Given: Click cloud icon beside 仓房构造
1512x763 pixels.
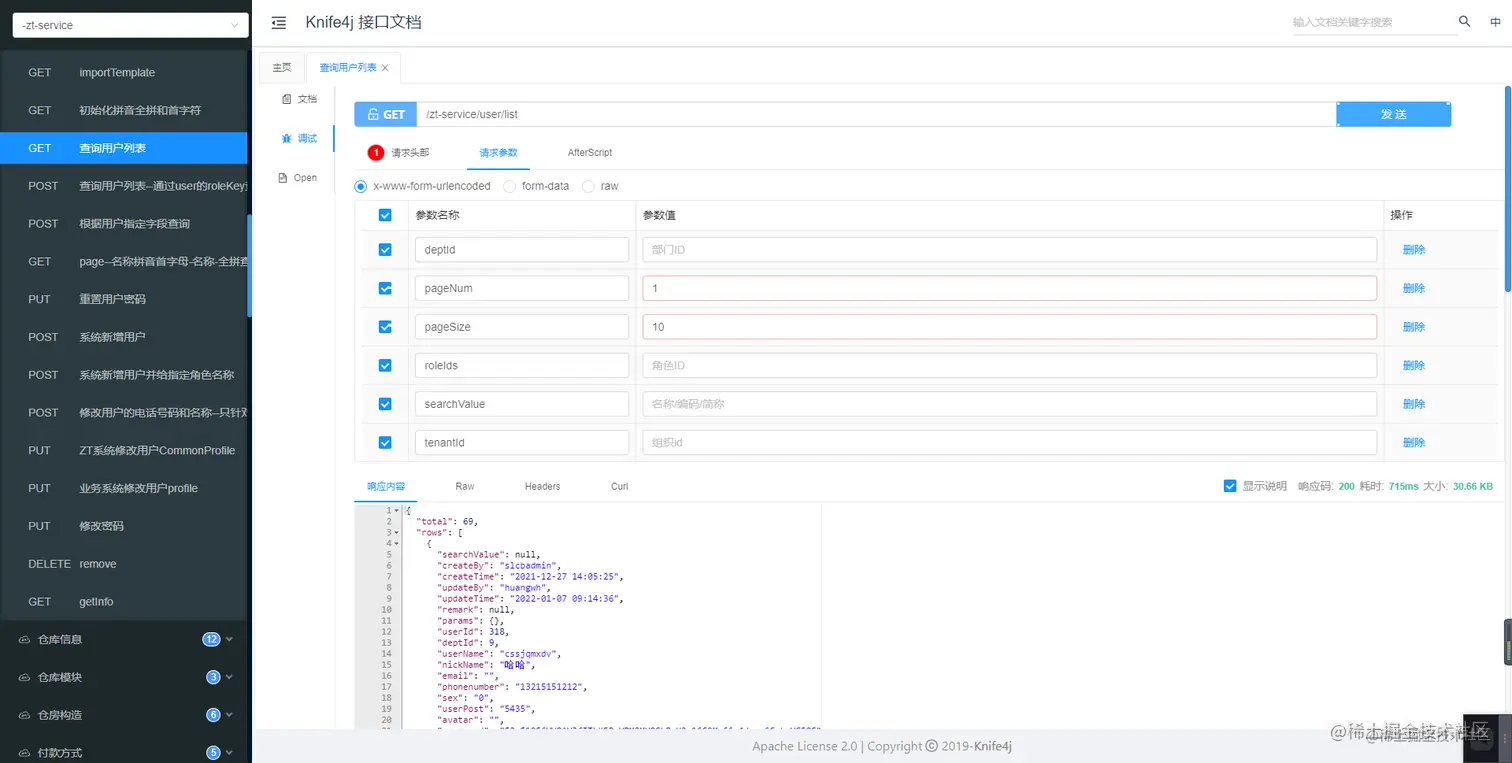Looking at the screenshot, I should (25, 715).
